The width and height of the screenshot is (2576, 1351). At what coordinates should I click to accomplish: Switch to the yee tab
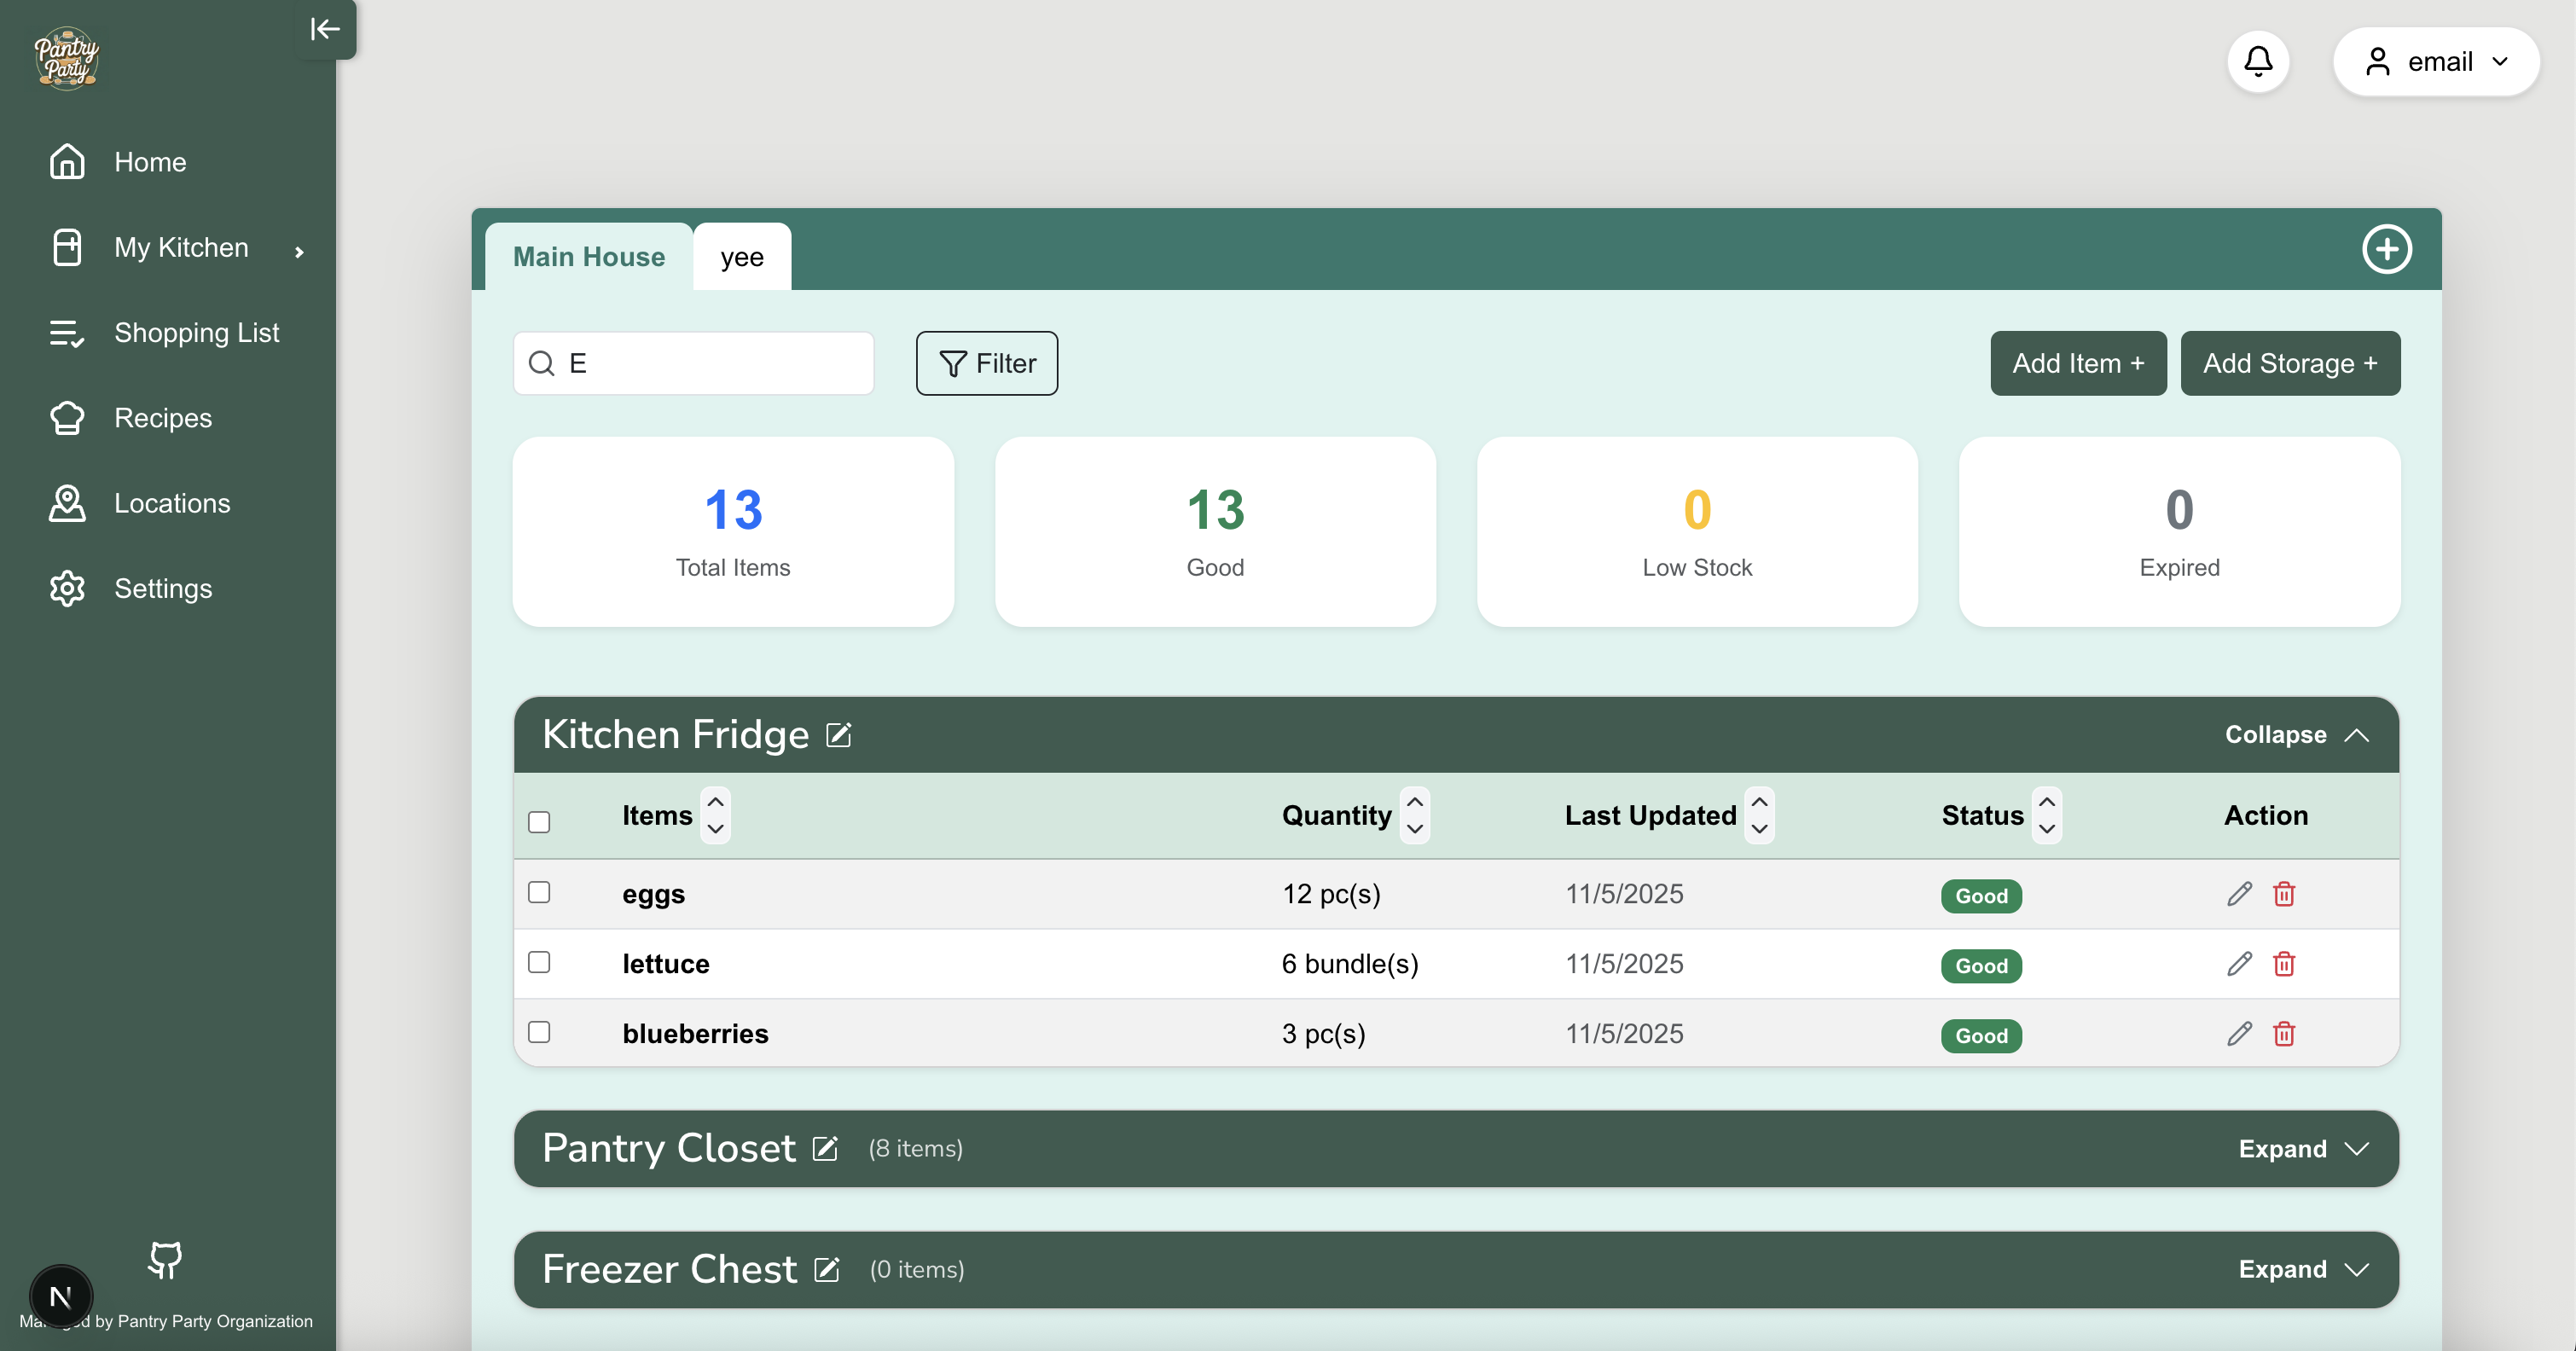point(742,257)
